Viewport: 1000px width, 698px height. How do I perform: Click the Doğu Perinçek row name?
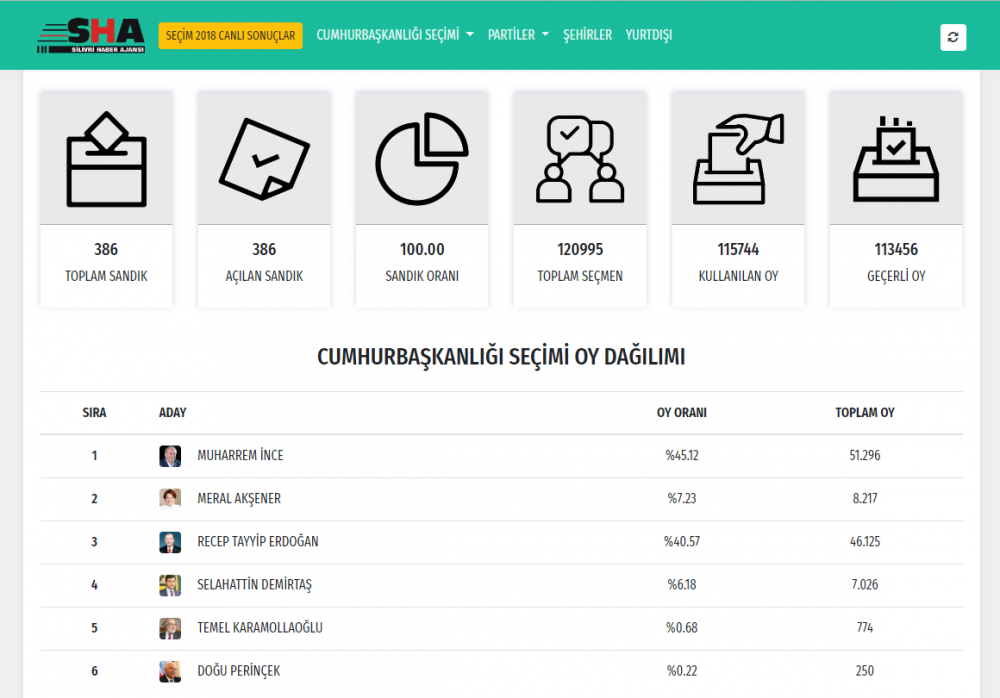pos(239,671)
